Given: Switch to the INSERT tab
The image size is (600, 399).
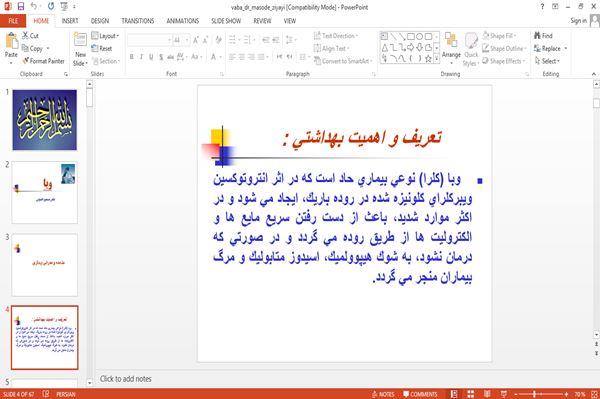Looking at the screenshot, I should tap(70, 21).
